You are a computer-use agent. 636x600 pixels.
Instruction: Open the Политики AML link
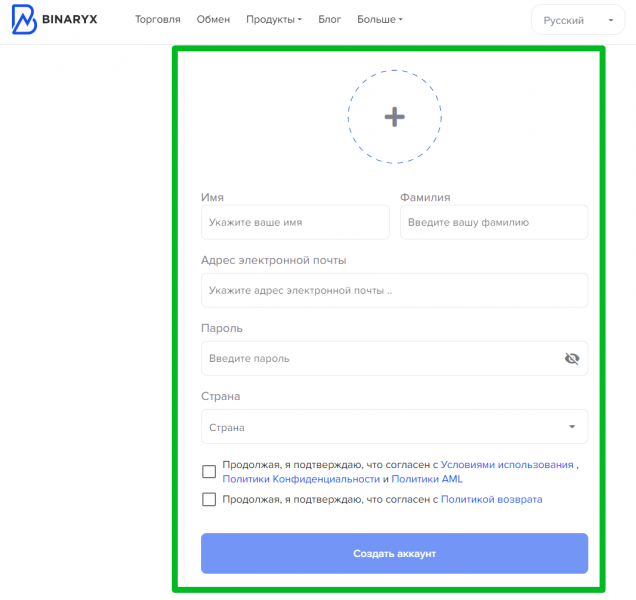[427, 479]
